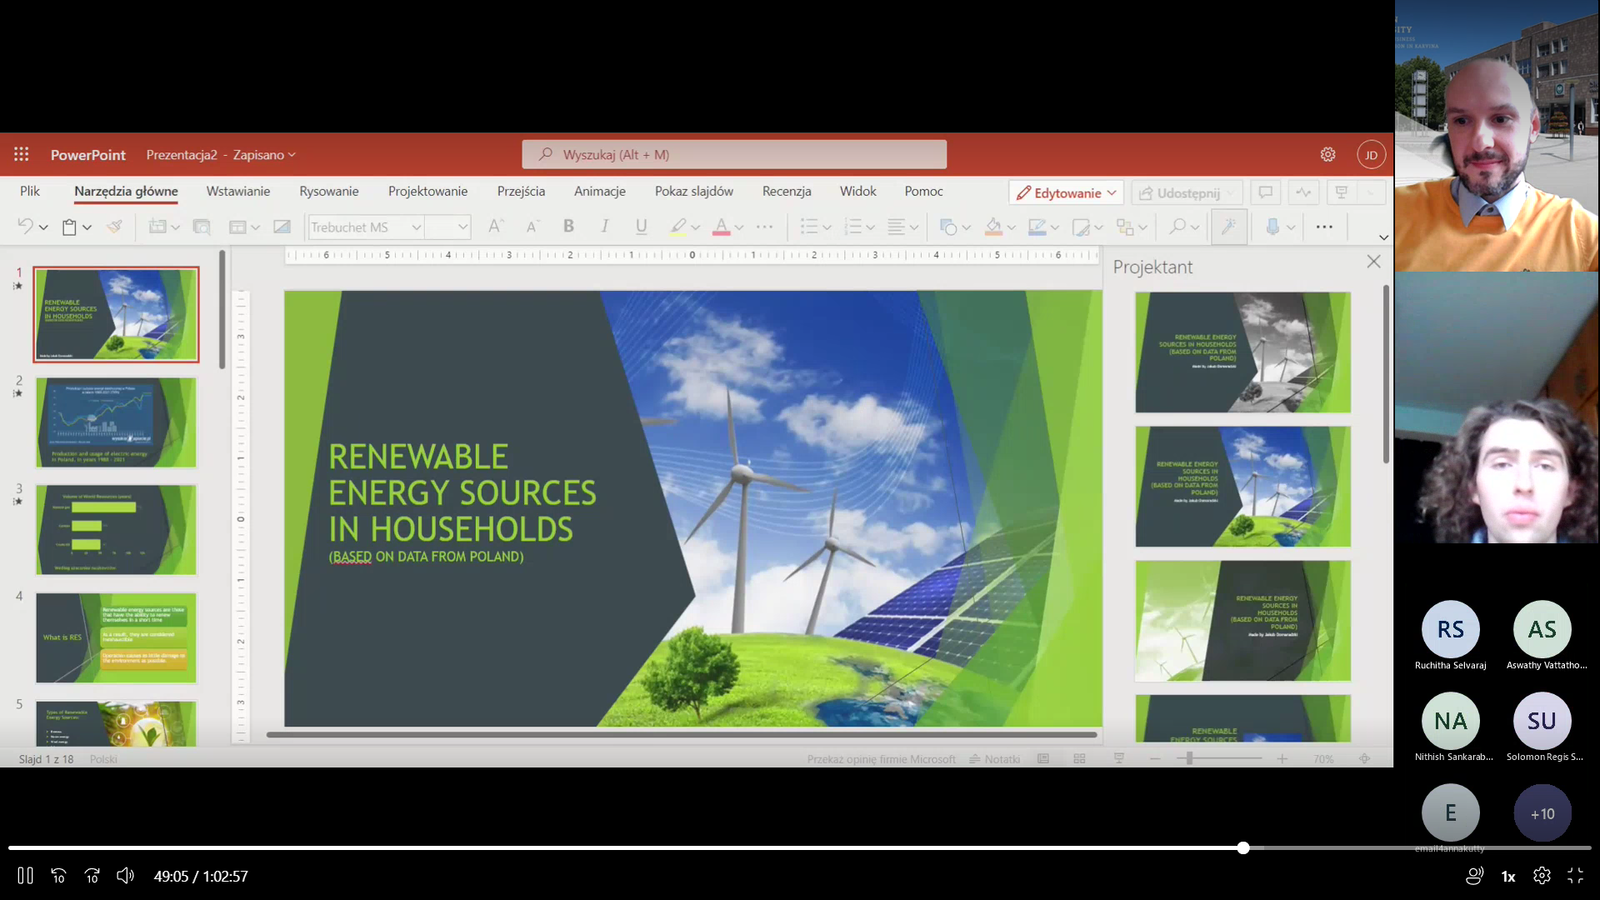Mute the video volume
The image size is (1600, 900).
pos(125,876)
